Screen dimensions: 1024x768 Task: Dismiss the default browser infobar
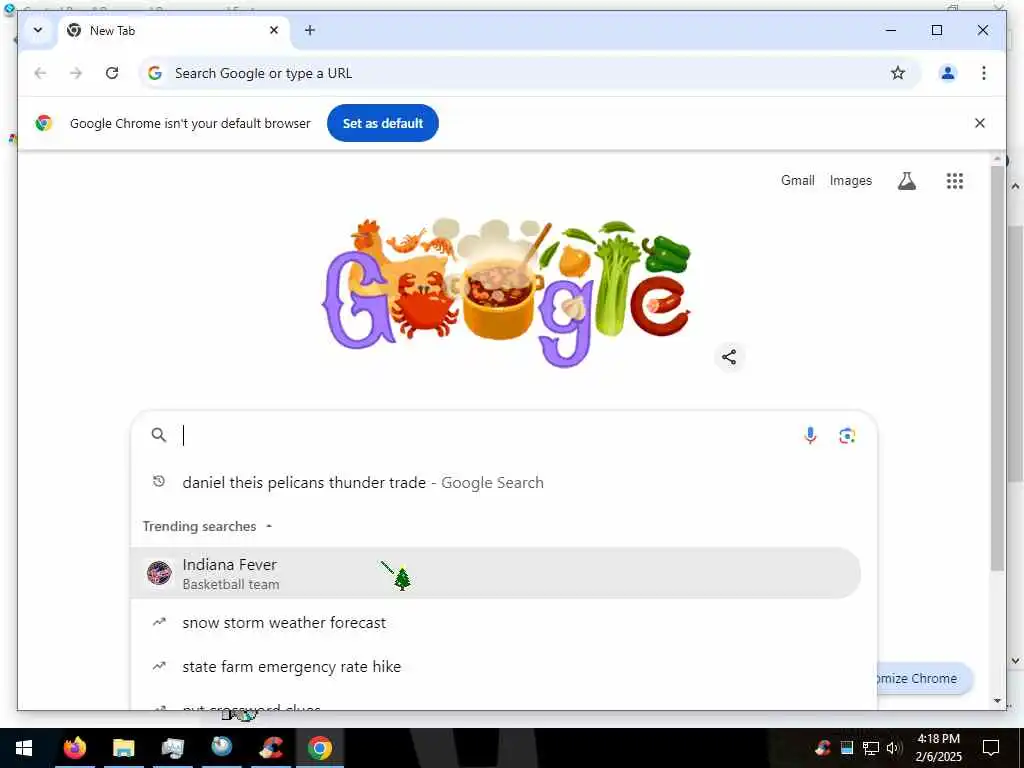pyautogui.click(x=980, y=123)
